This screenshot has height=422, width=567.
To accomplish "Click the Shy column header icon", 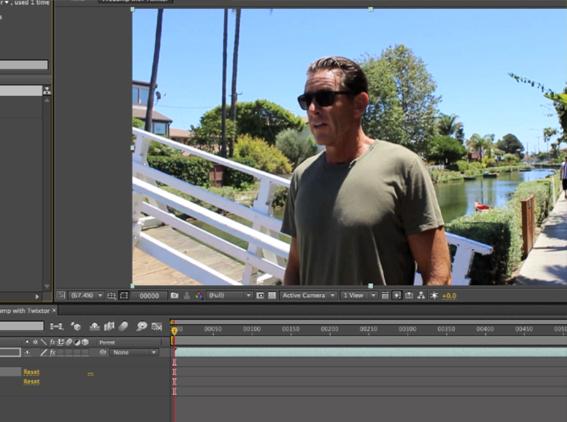I will 27,342.
